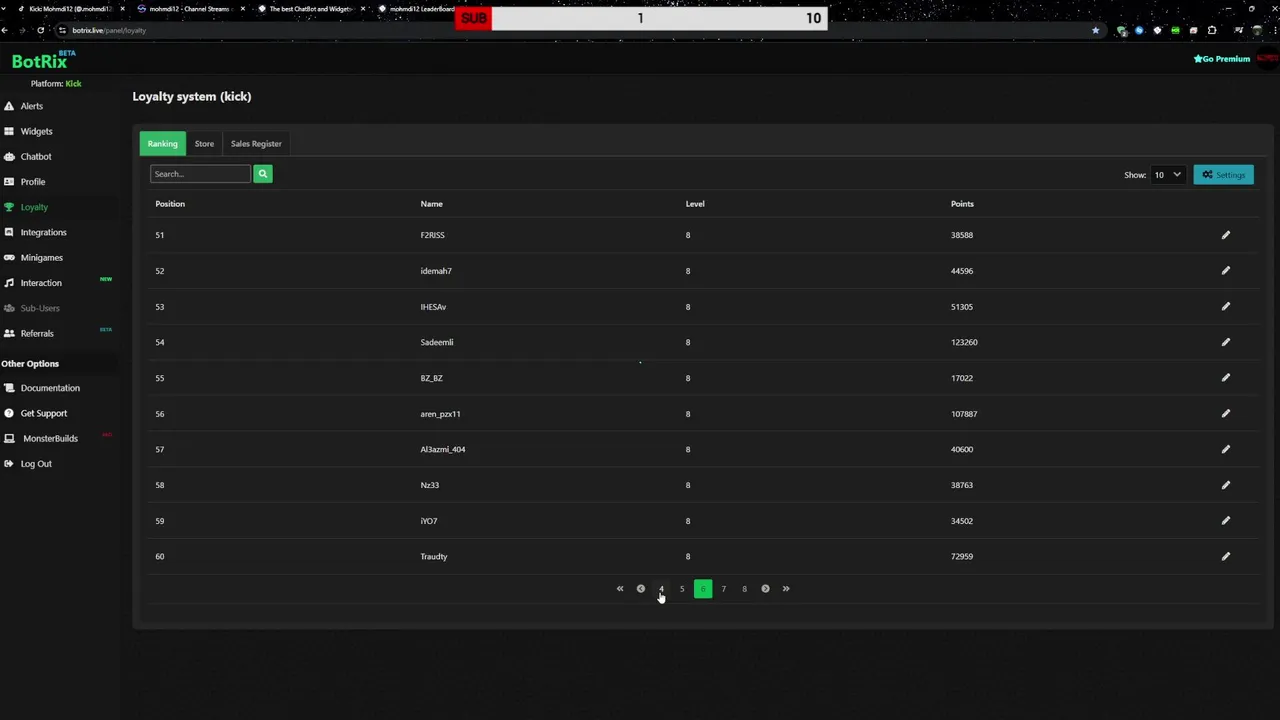Click the name Traudty in the table
The width and height of the screenshot is (1280, 720).
click(x=434, y=556)
